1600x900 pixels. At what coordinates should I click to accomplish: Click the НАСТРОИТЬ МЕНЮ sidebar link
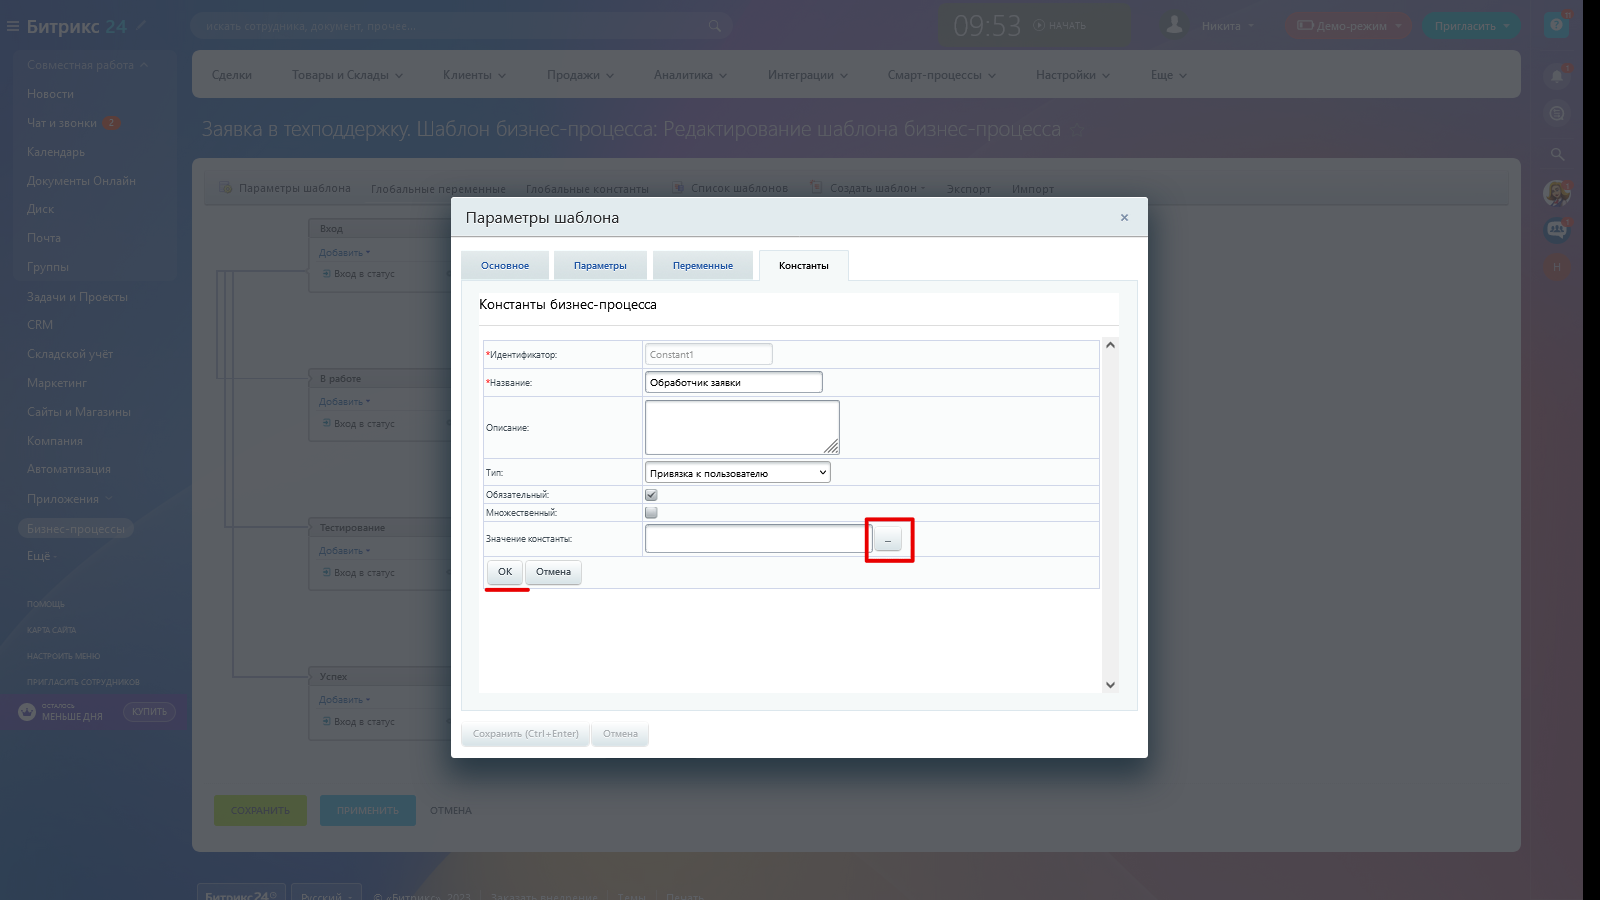pos(63,656)
